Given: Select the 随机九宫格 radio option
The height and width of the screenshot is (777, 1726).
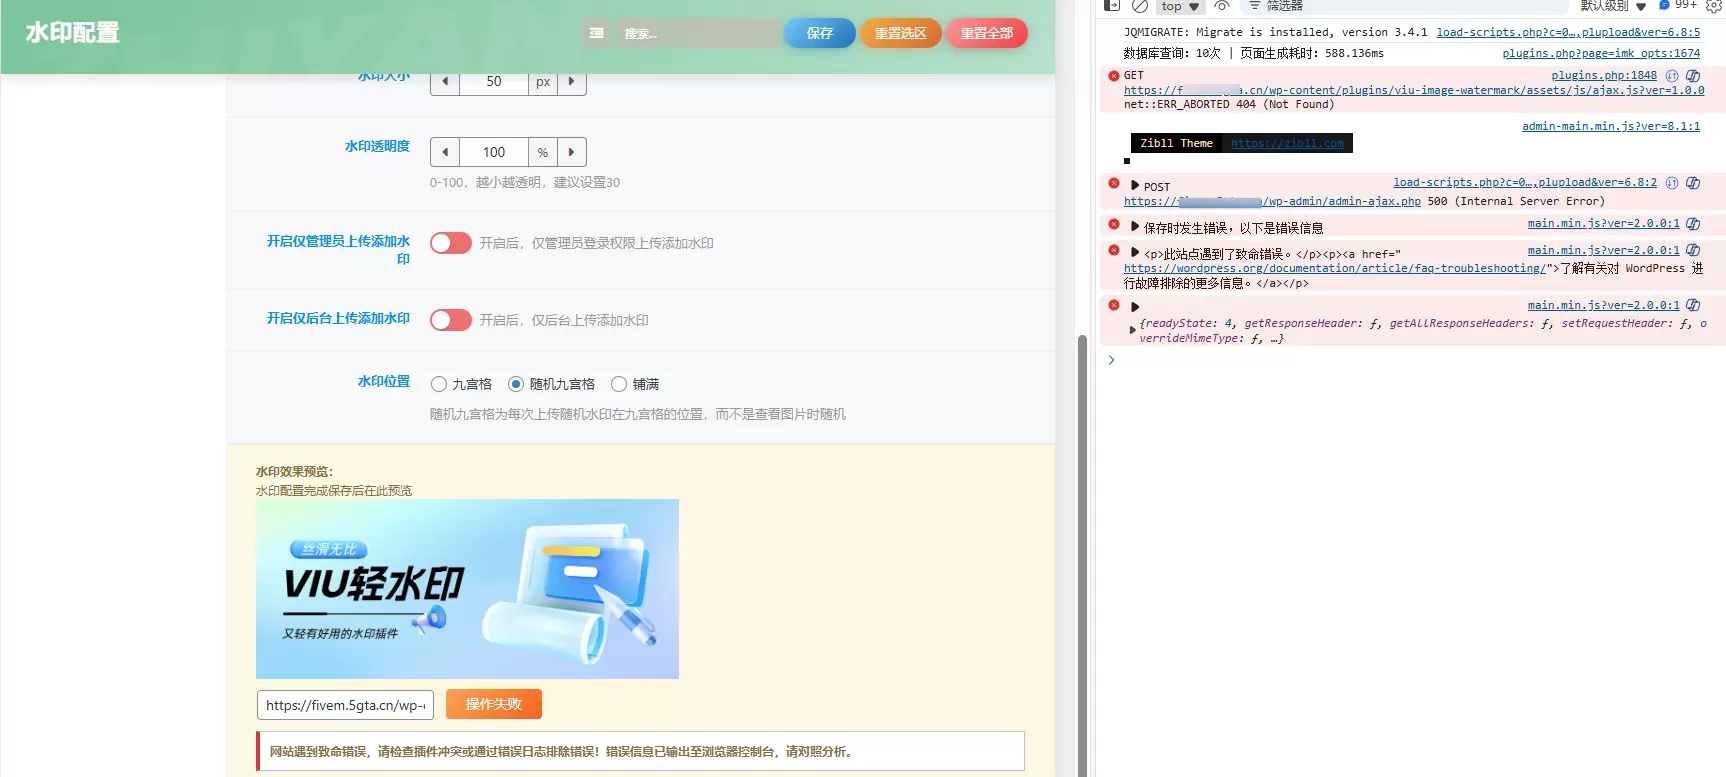Looking at the screenshot, I should click(516, 384).
